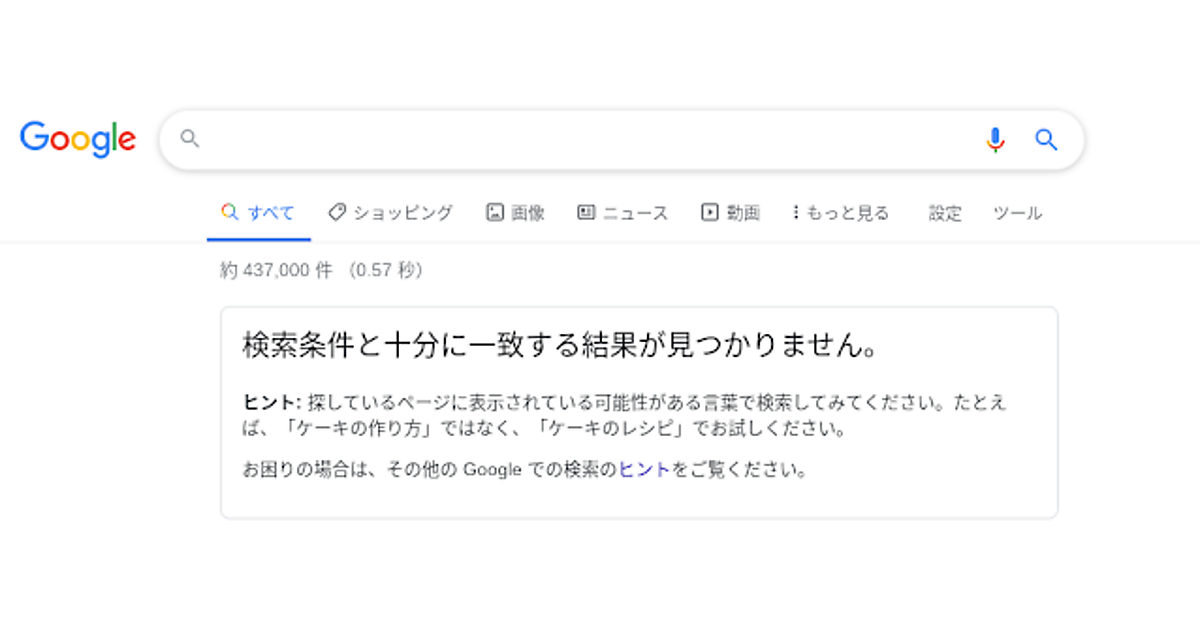Click the ニュース newspaper icon
The height and width of the screenshot is (630, 1200).
(586, 212)
